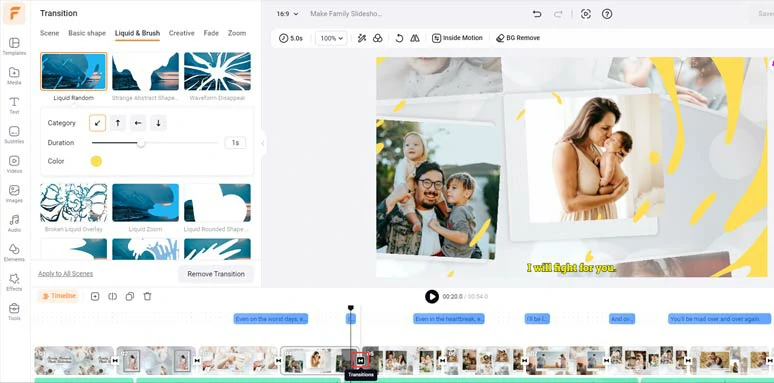Open the Elements sidebar panel
Screen dimensions: 774x383
[x=14, y=253]
